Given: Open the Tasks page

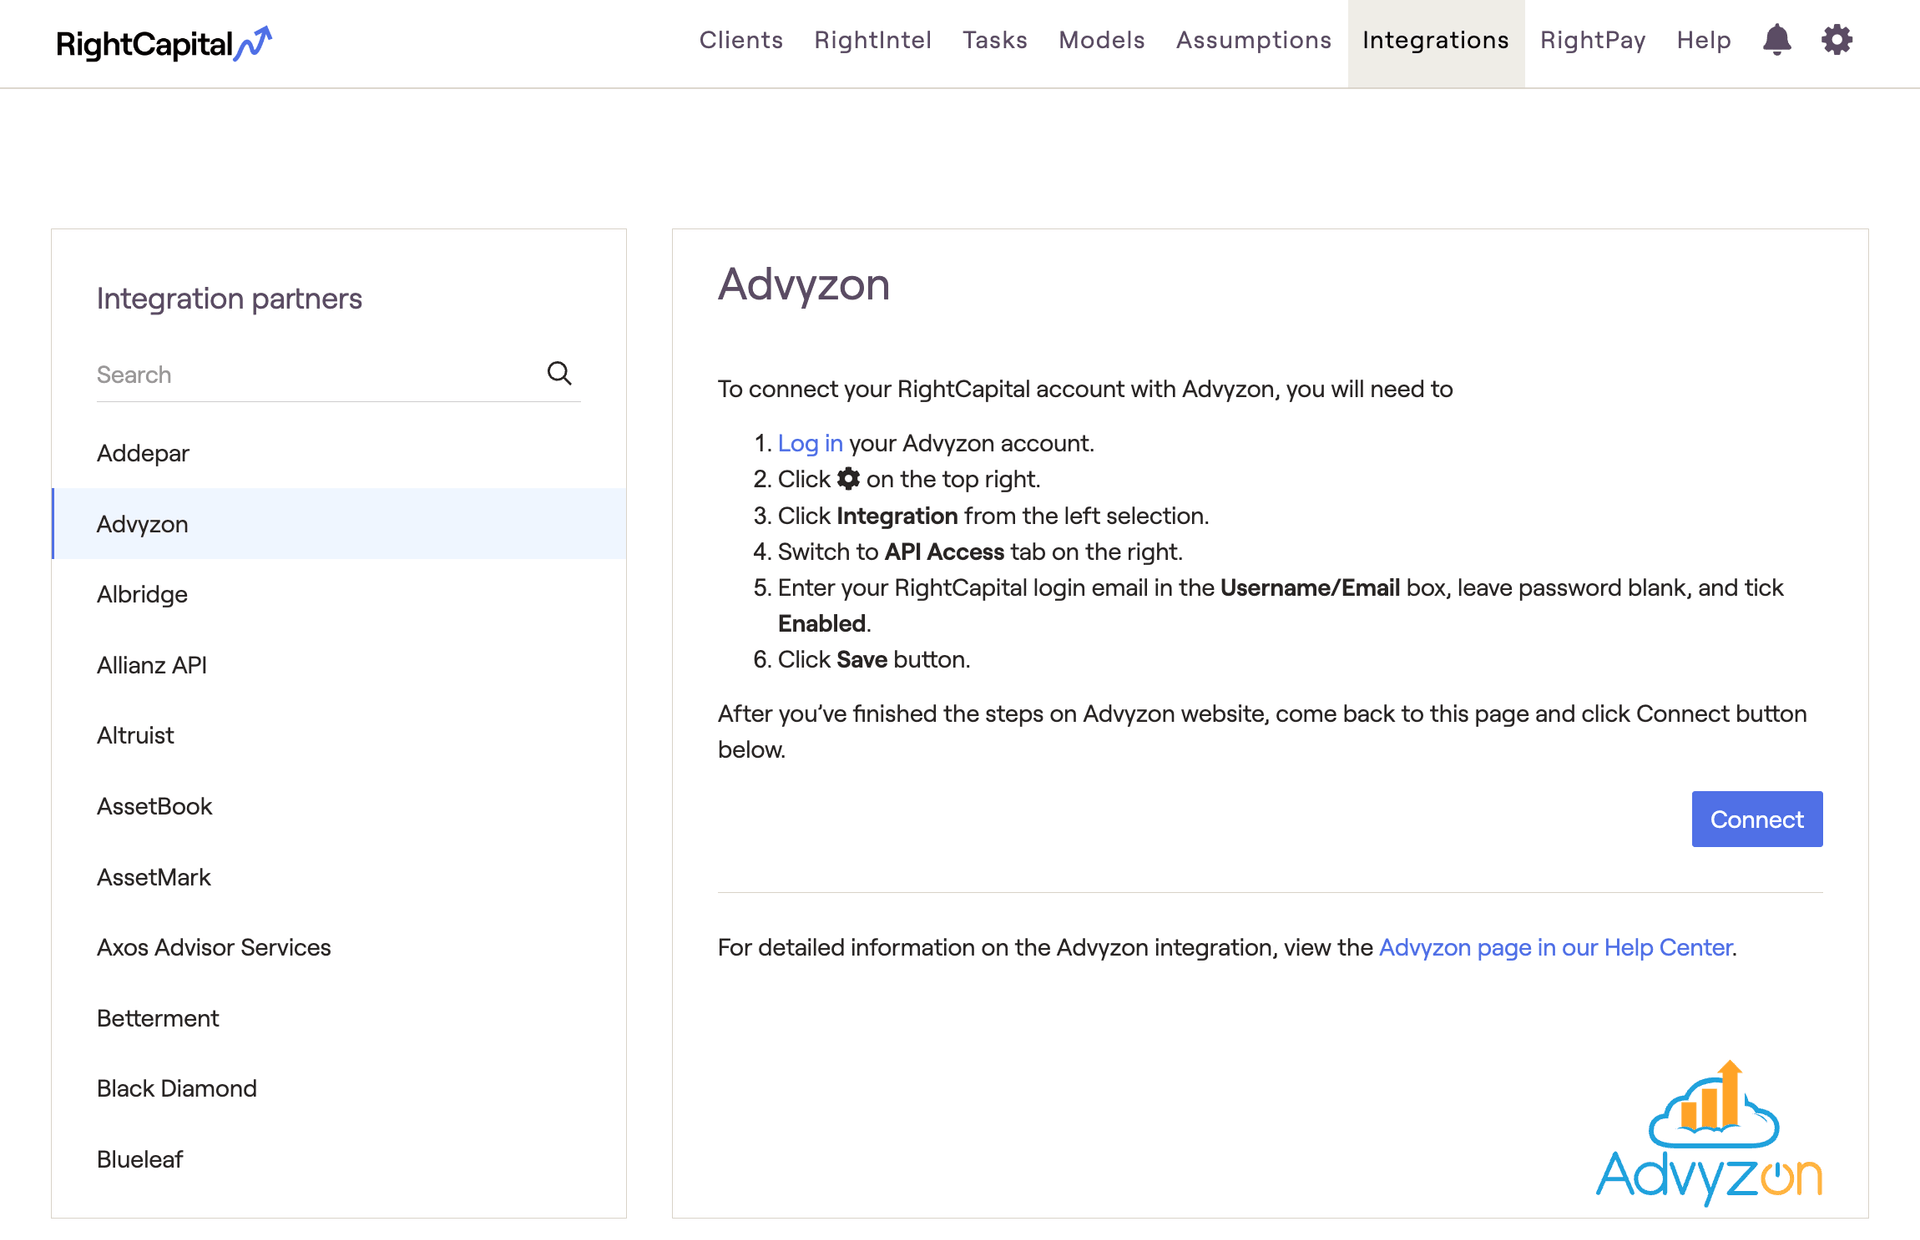Looking at the screenshot, I should coord(994,40).
